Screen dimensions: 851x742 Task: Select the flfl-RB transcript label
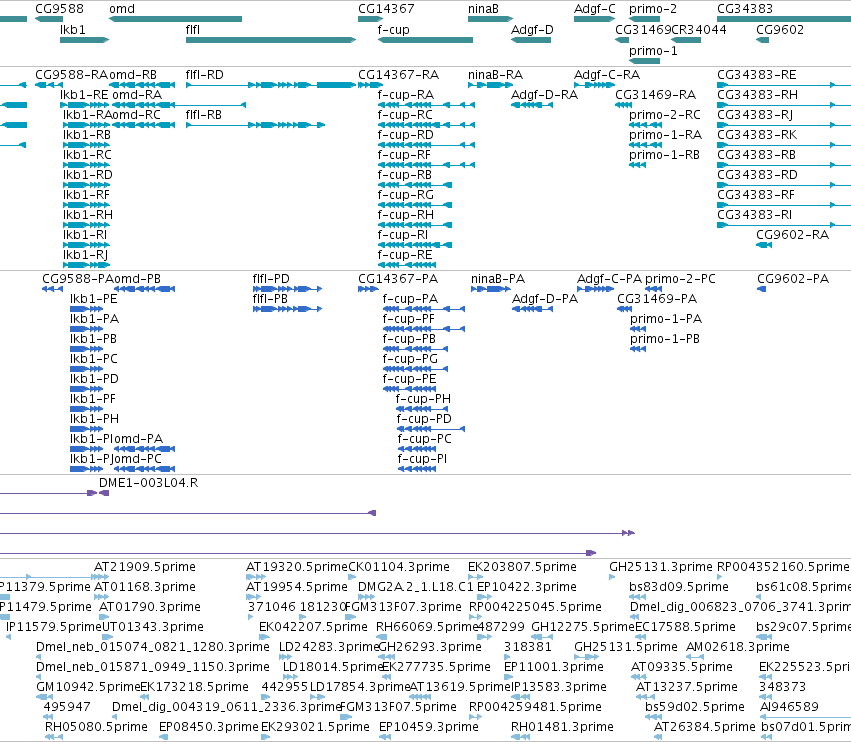pyautogui.click(x=204, y=115)
